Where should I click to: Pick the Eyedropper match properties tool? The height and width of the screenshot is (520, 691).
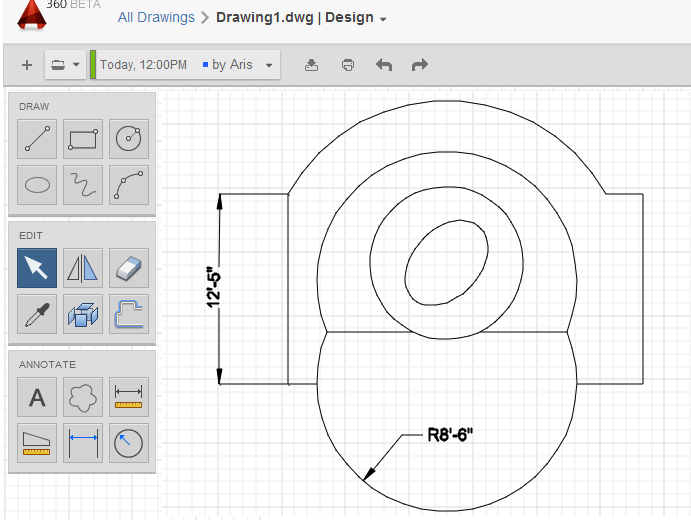pyautogui.click(x=37, y=313)
